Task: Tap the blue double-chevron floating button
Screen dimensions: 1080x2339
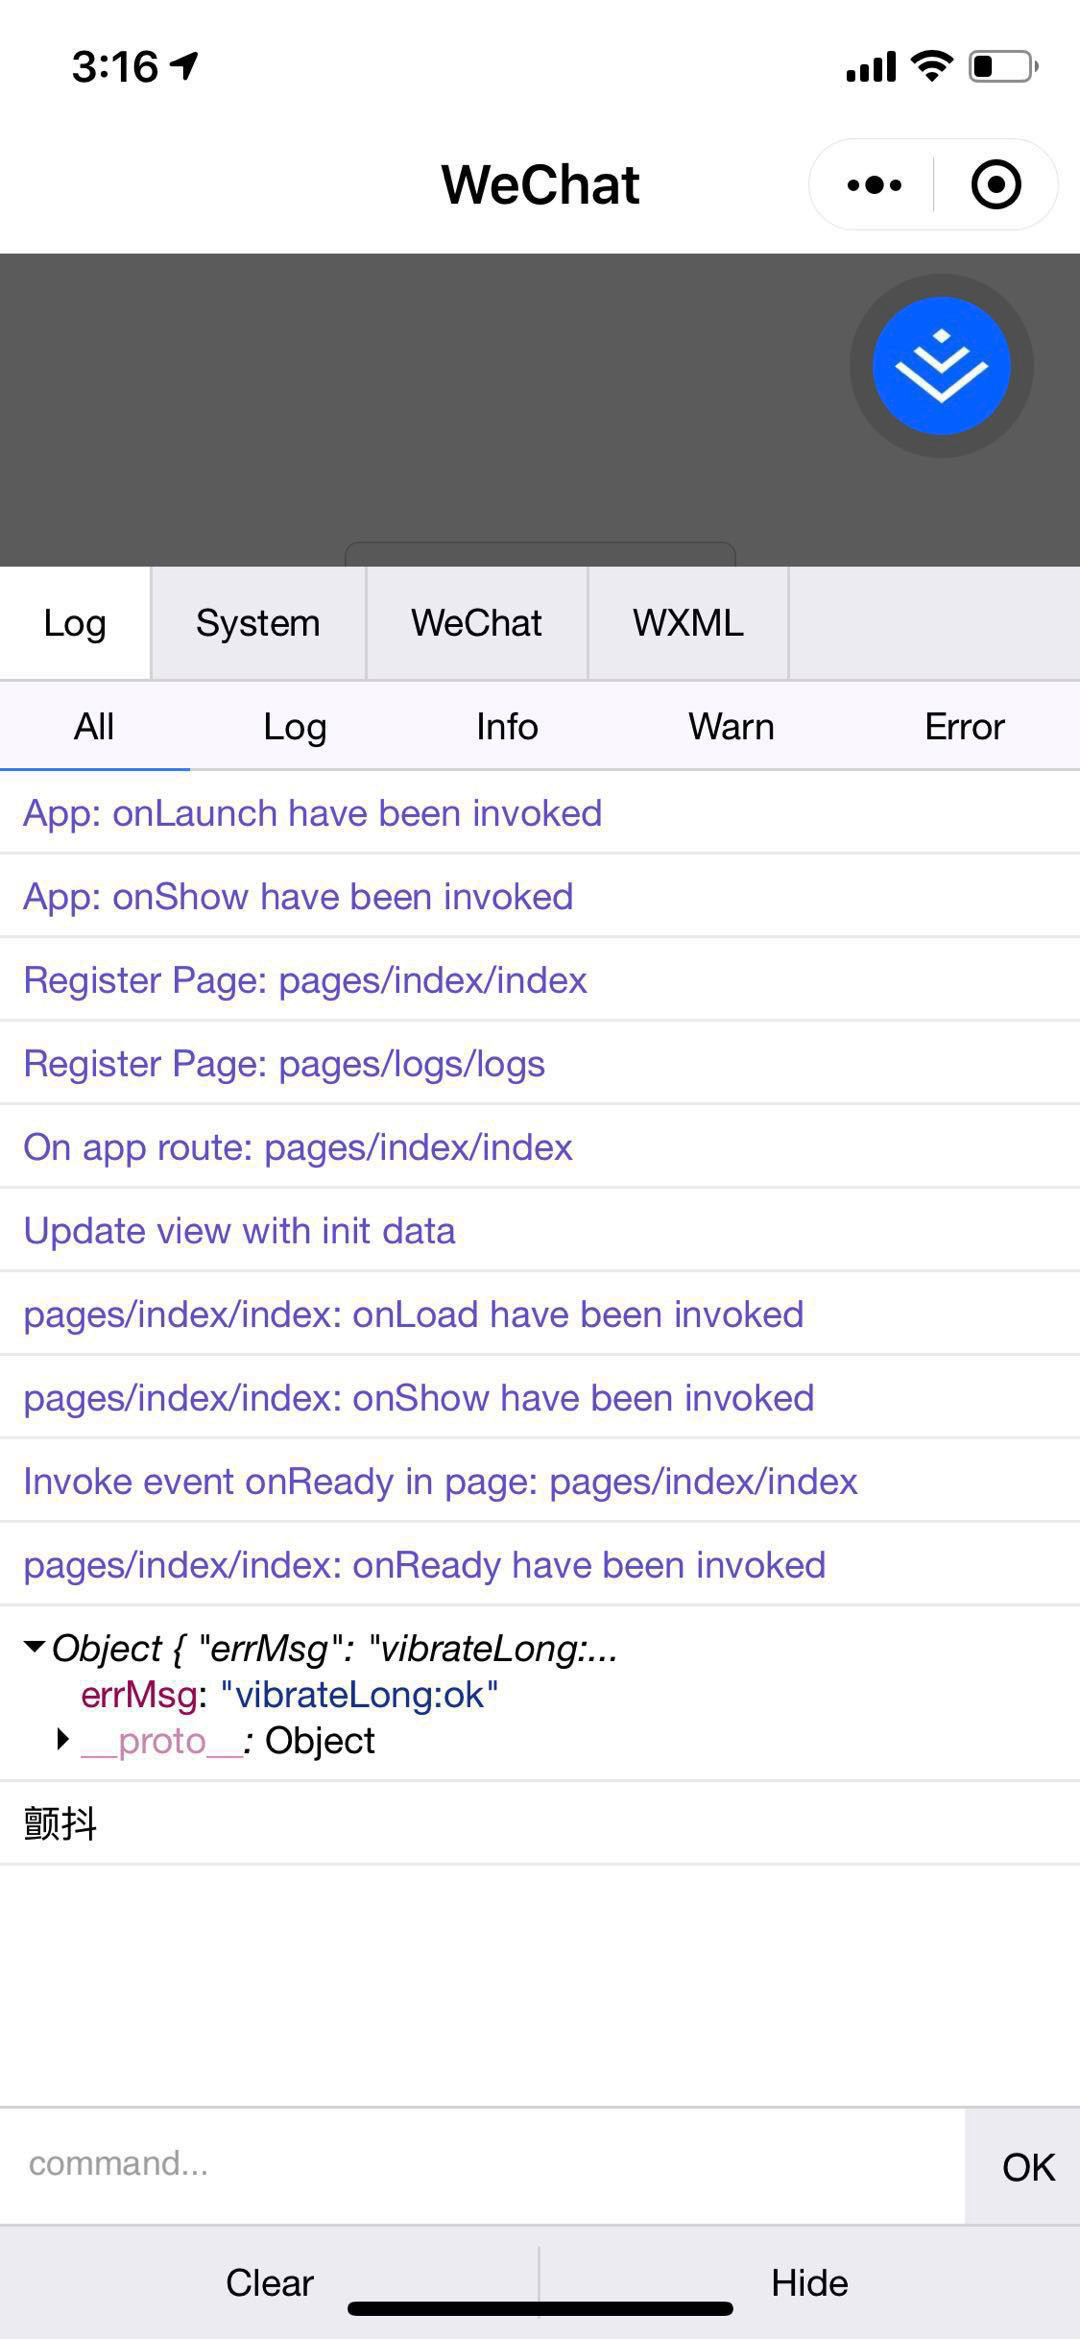Action: click(941, 366)
